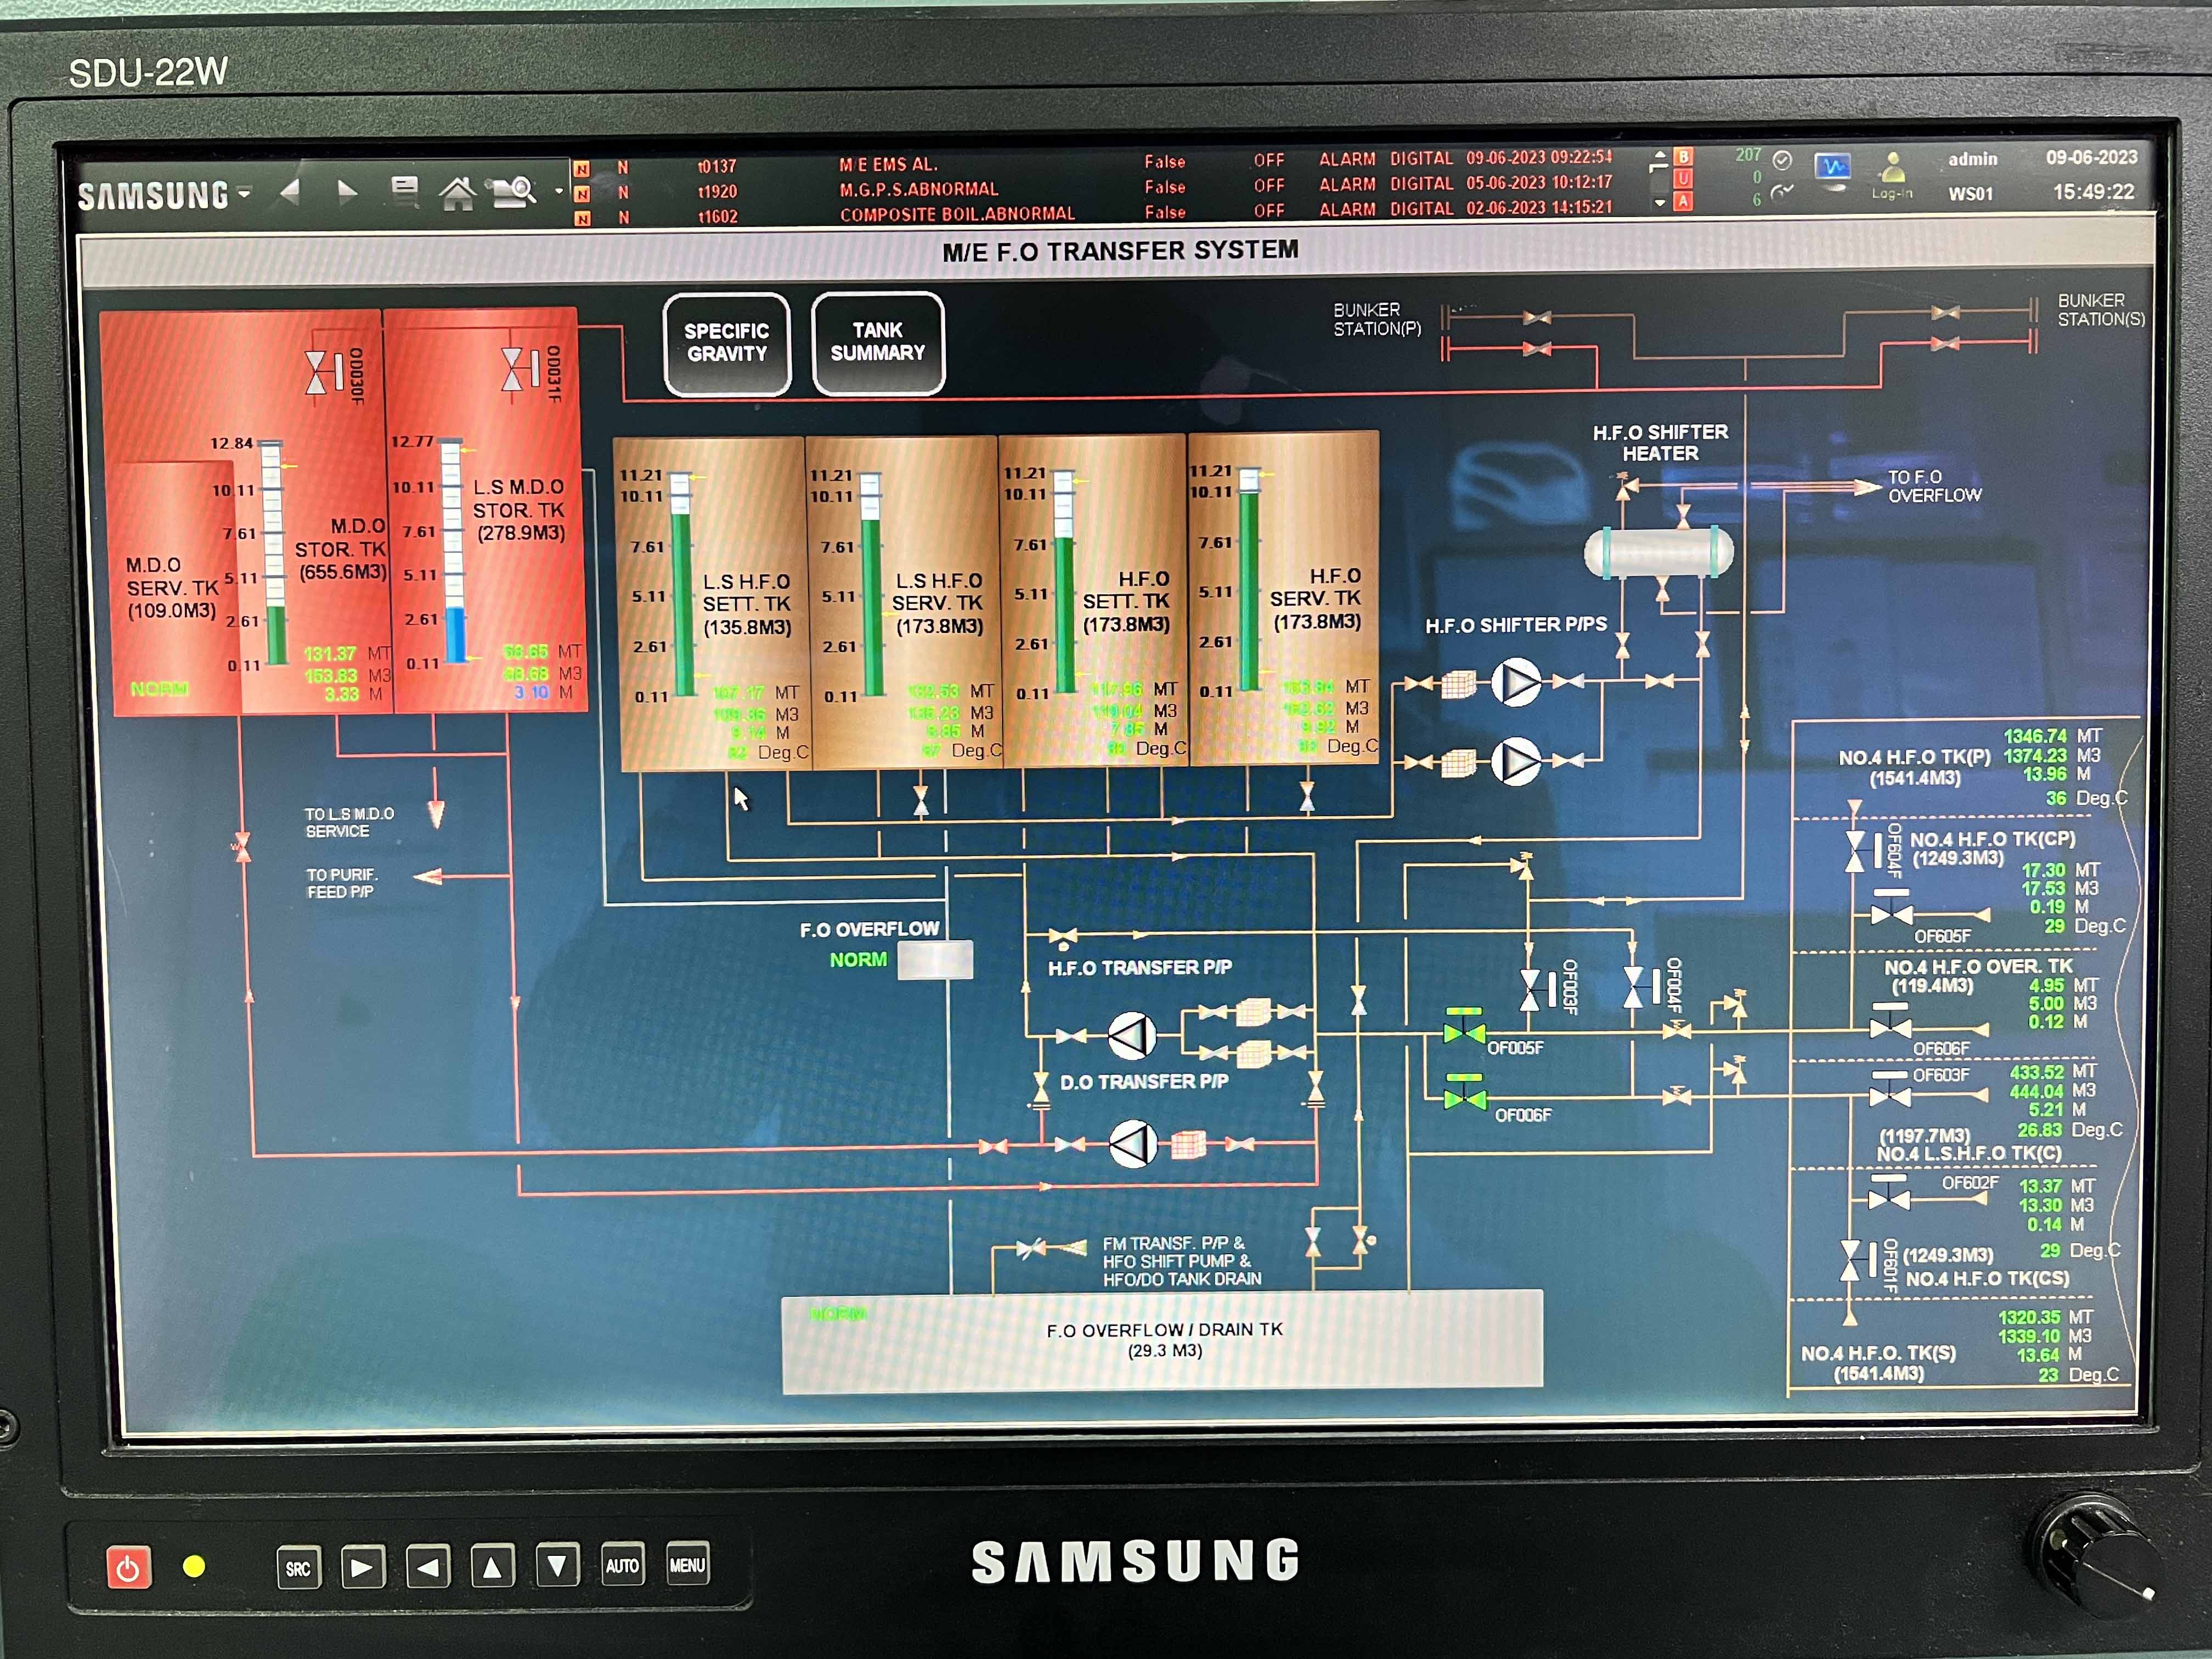2212x1659 pixels.
Task: Open the TANK SUMMARY page
Action: point(877,342)
